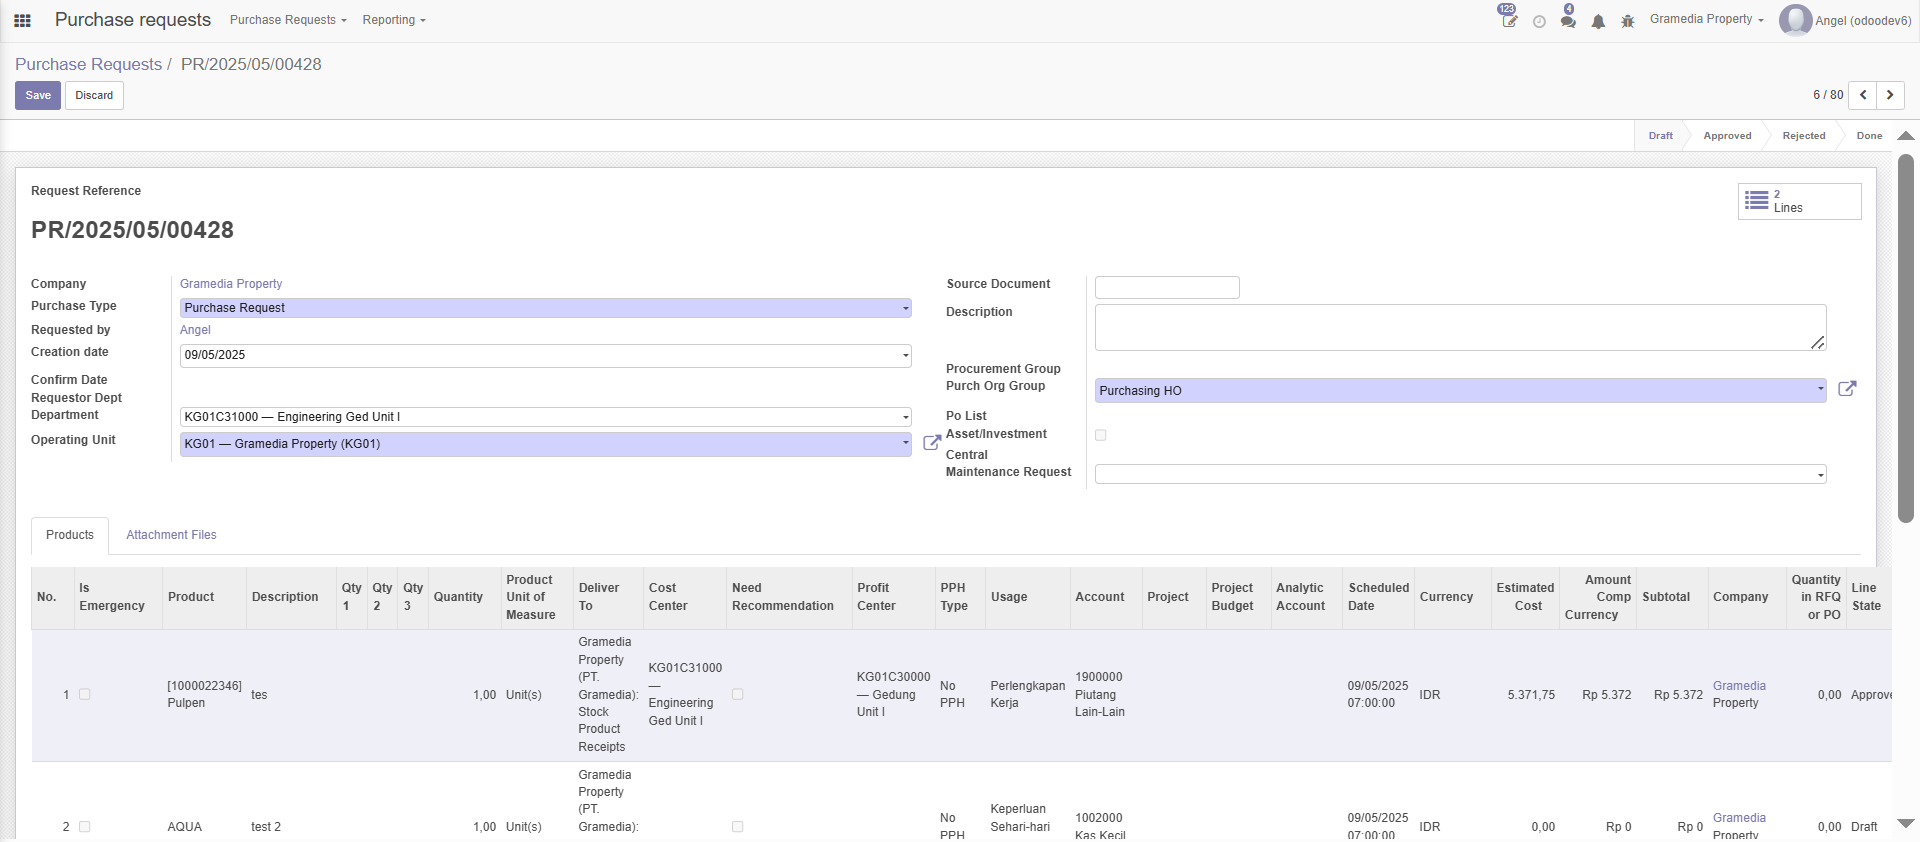This screenshot has width=1920, height=842.
Task: Open the Angel requested-by link
Action: tap(195, 330)
